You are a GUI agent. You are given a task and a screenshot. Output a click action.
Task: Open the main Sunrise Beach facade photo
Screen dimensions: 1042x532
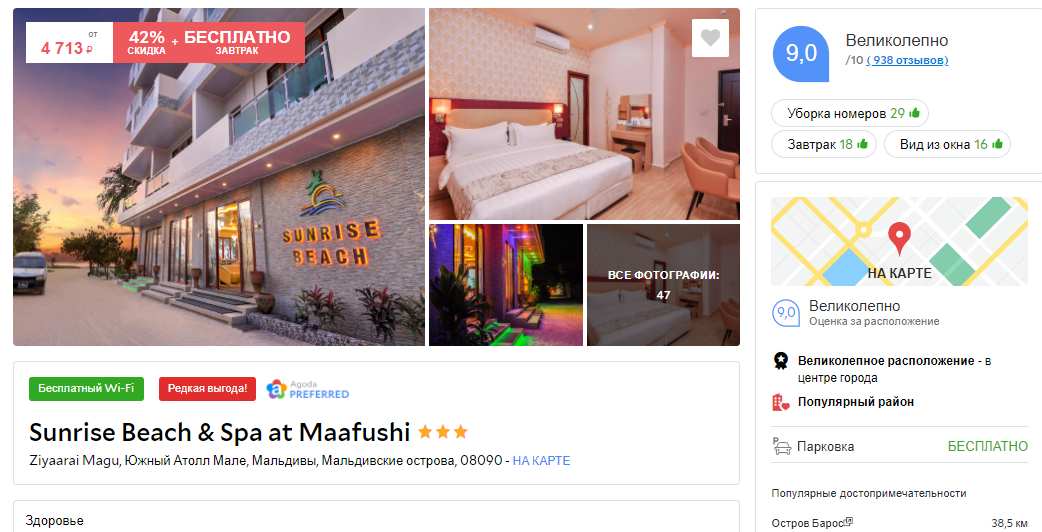pyautogui.click(x=219, y=177)
